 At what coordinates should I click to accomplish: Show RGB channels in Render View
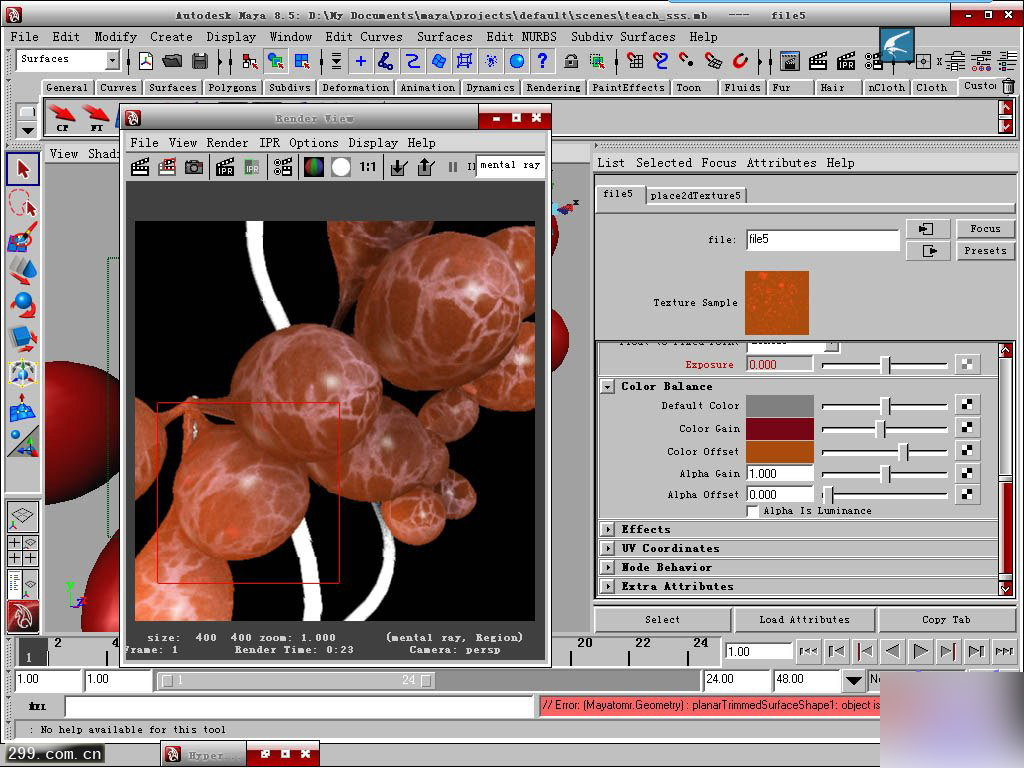pyautogui.click(x=314, y=167)
